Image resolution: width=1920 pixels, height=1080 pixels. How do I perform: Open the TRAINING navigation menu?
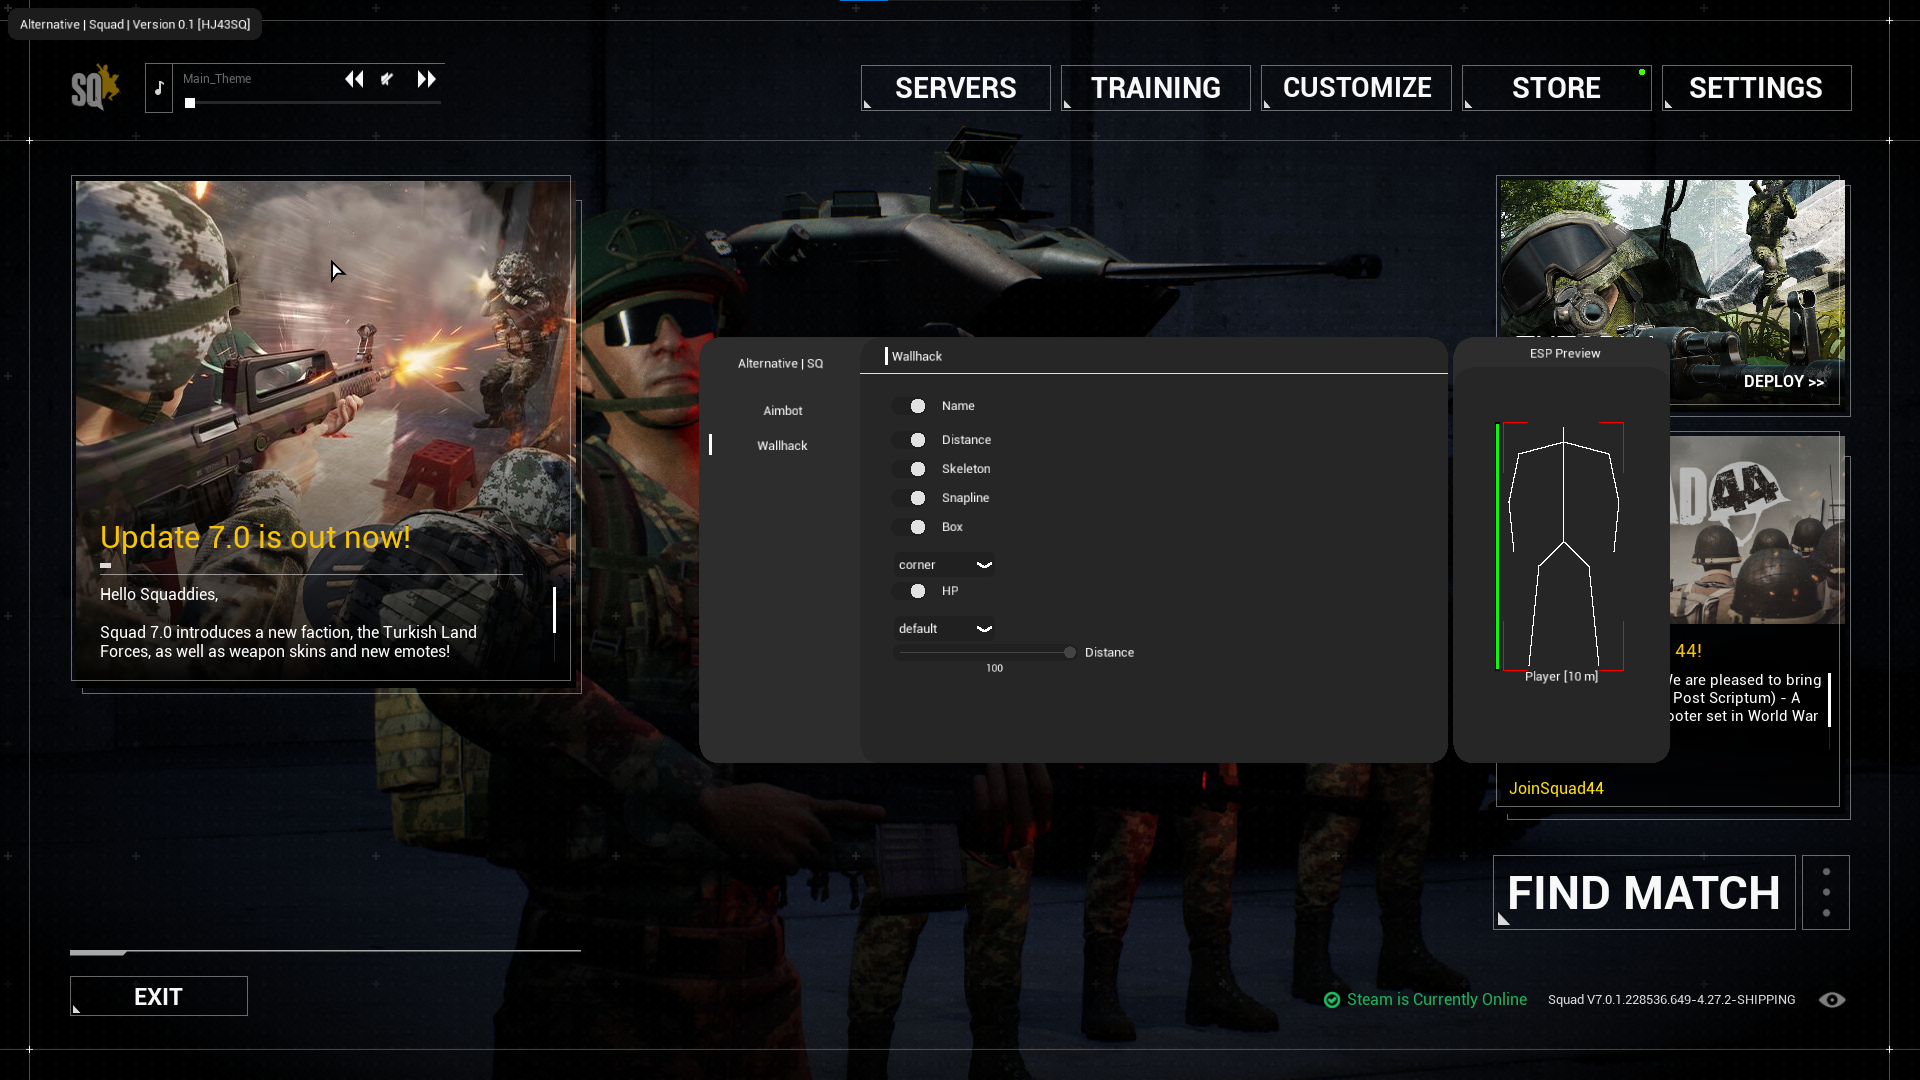tap(1155, 87)
